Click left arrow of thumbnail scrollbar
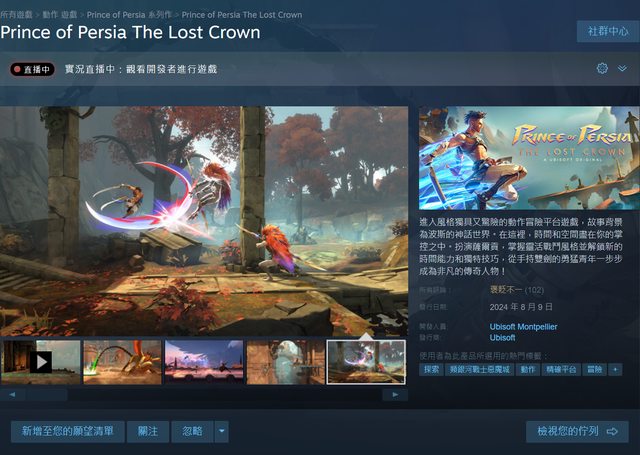 (x=12, y=395)
